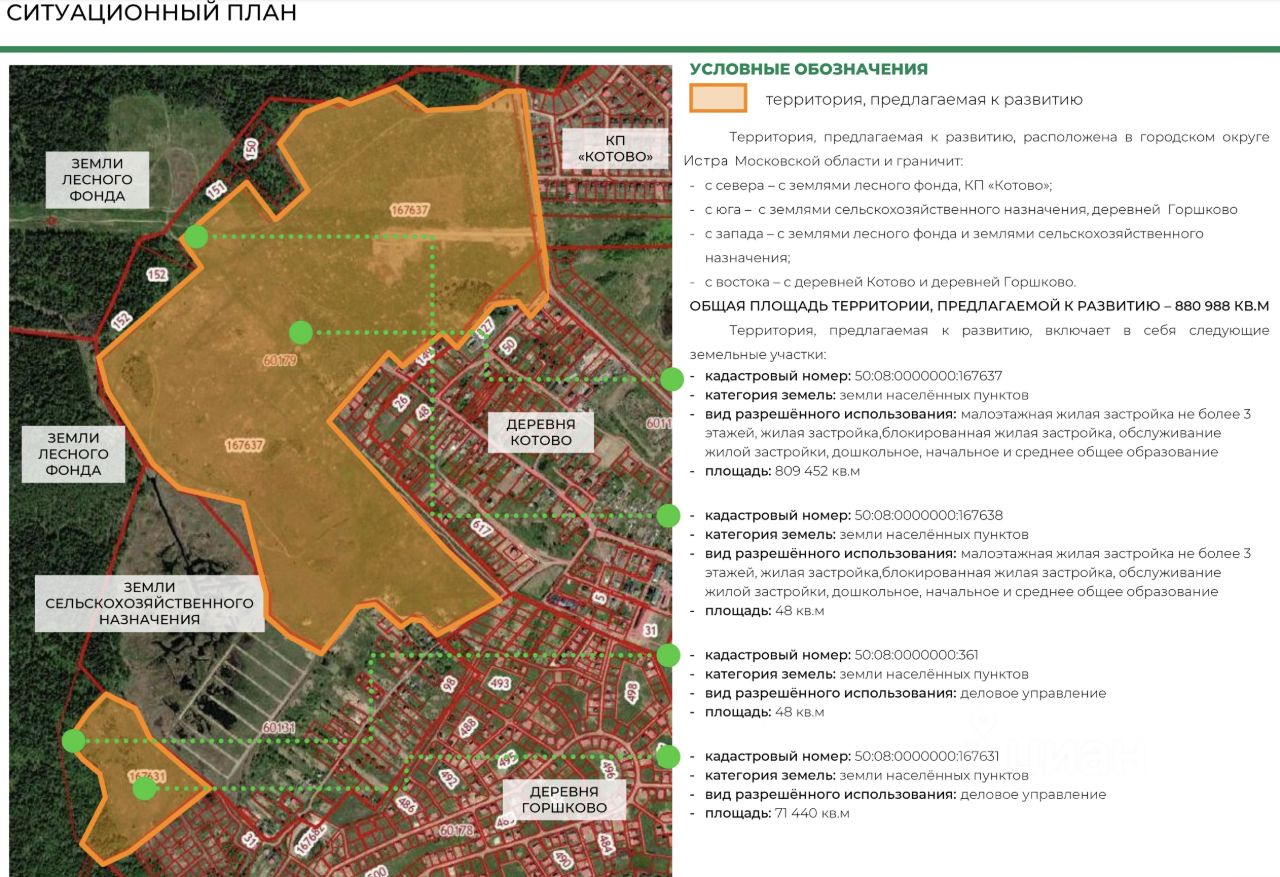1280x877 pixels.
Task: Select «категория земель» line under cadastral number 167631
Action: (x=866, y=775)
